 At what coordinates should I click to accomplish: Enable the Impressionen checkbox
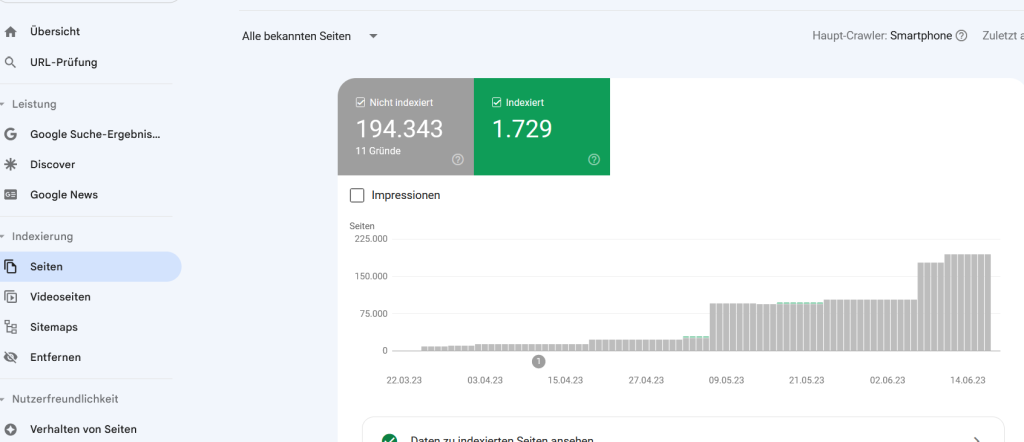357,195
